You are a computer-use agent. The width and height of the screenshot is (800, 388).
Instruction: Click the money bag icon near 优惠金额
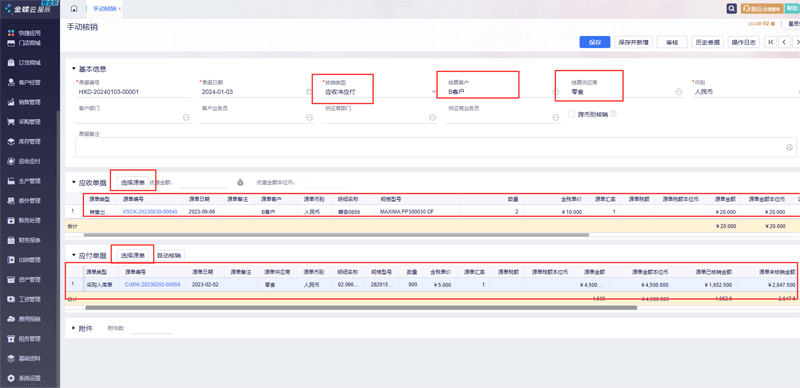tap(240, 182)
